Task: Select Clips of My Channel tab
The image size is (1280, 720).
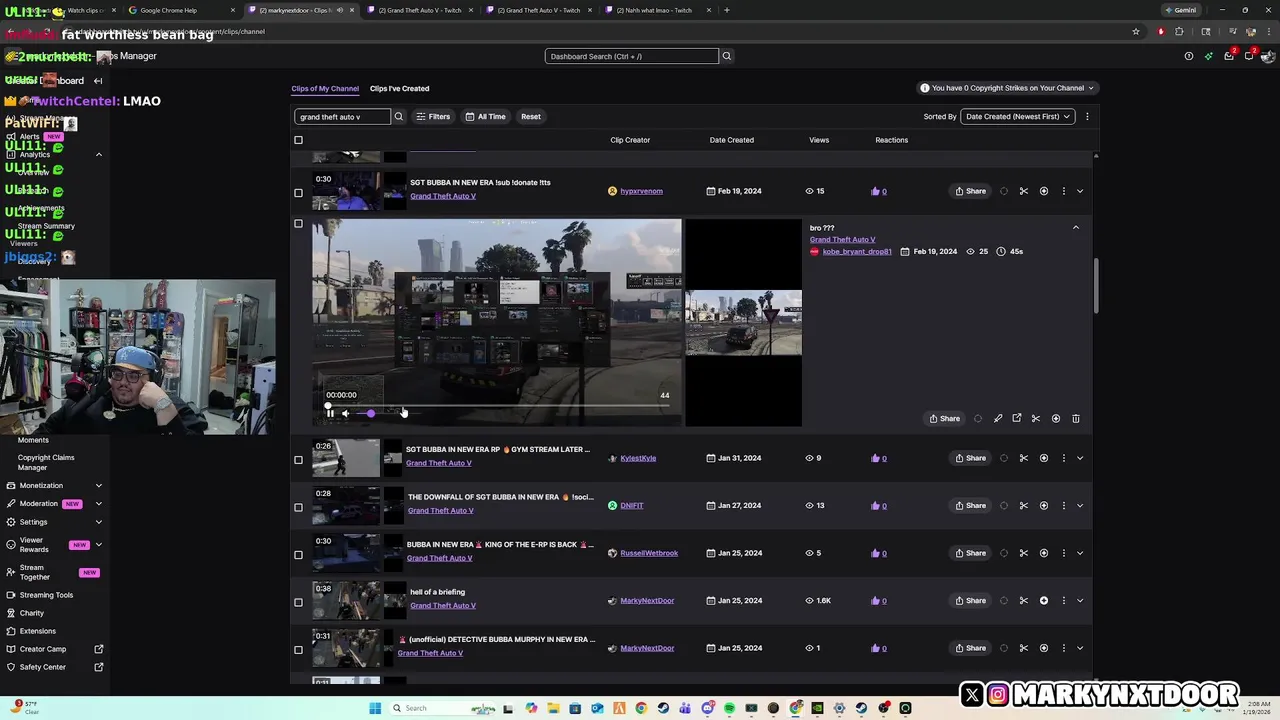Action: tap(325, 88)
